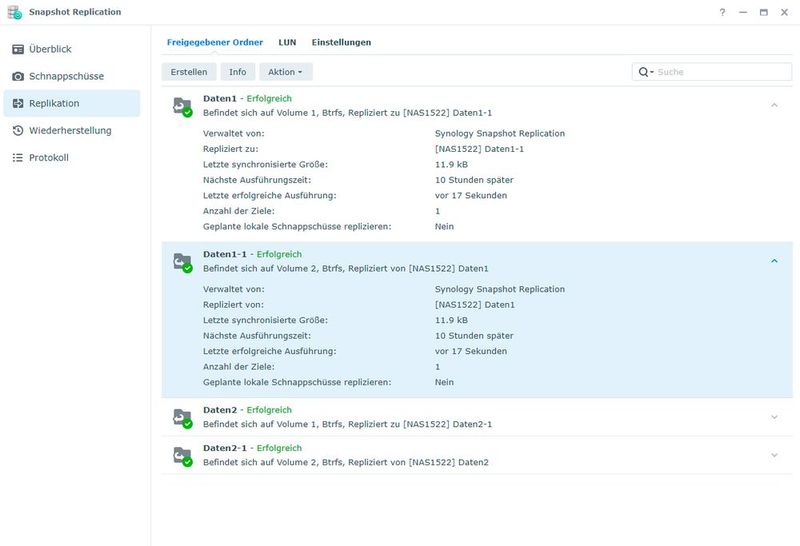Screen dimensions: 800x546
Task: Click the Protokoll list icon
Action: [x=18, y=157]
